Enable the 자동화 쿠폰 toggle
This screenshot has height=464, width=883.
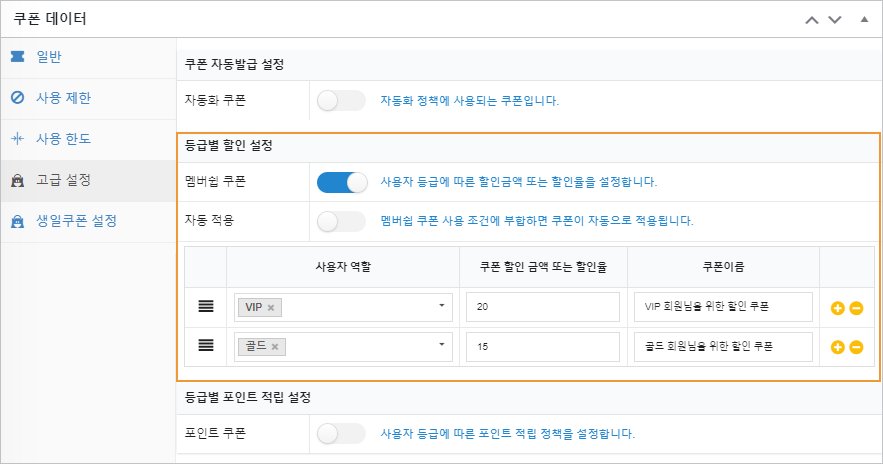(x=341, y=101)
